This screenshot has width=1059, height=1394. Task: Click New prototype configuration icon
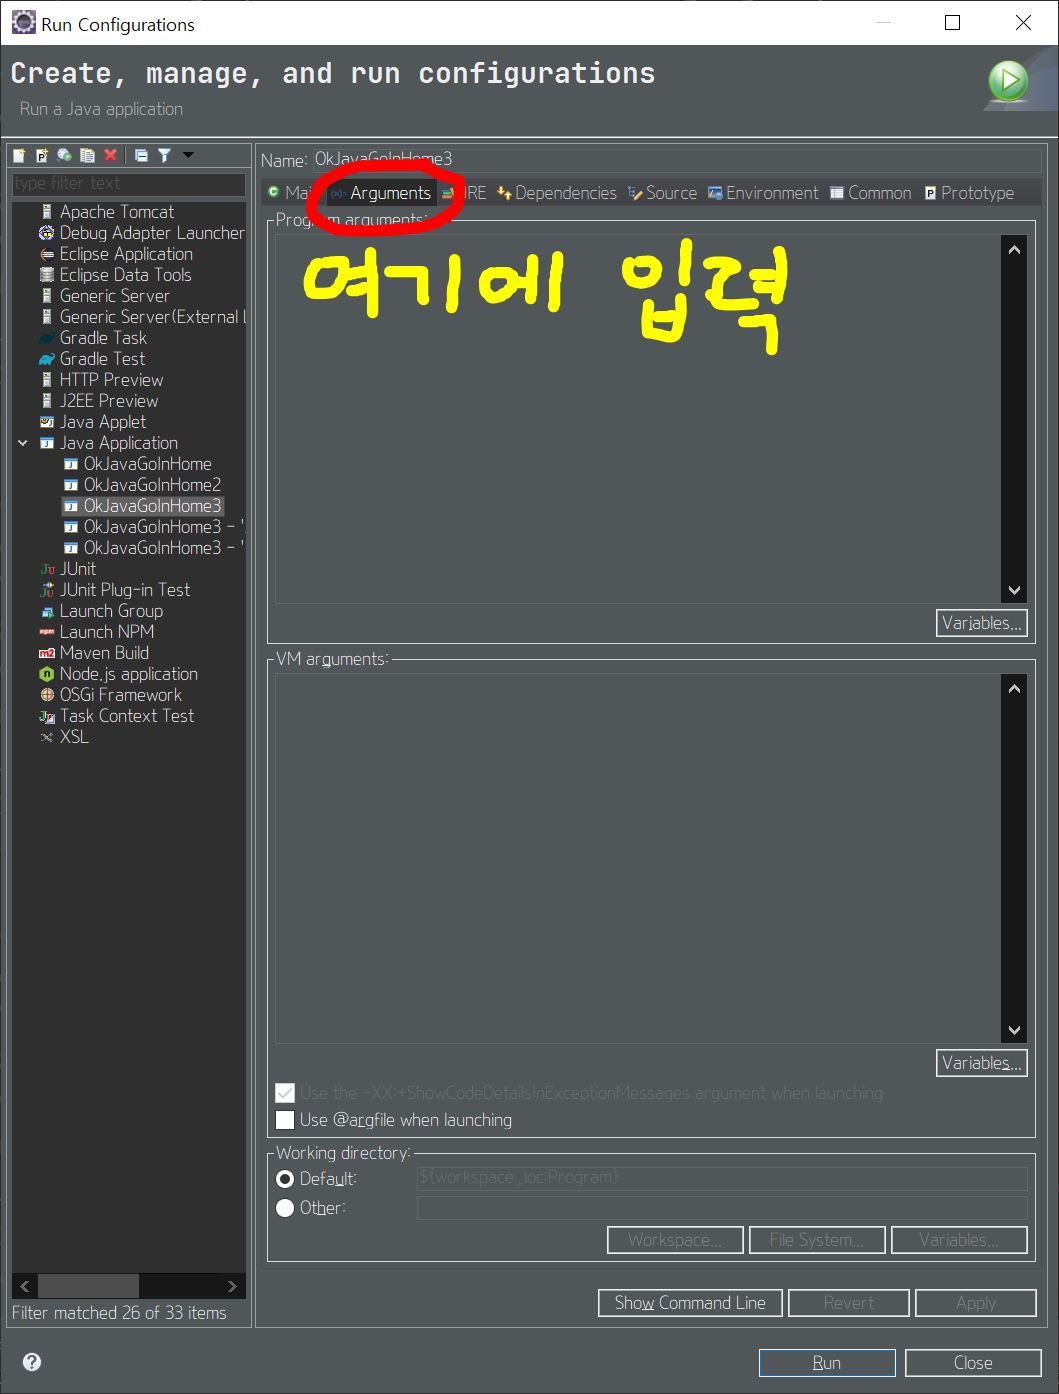[42, 155]
